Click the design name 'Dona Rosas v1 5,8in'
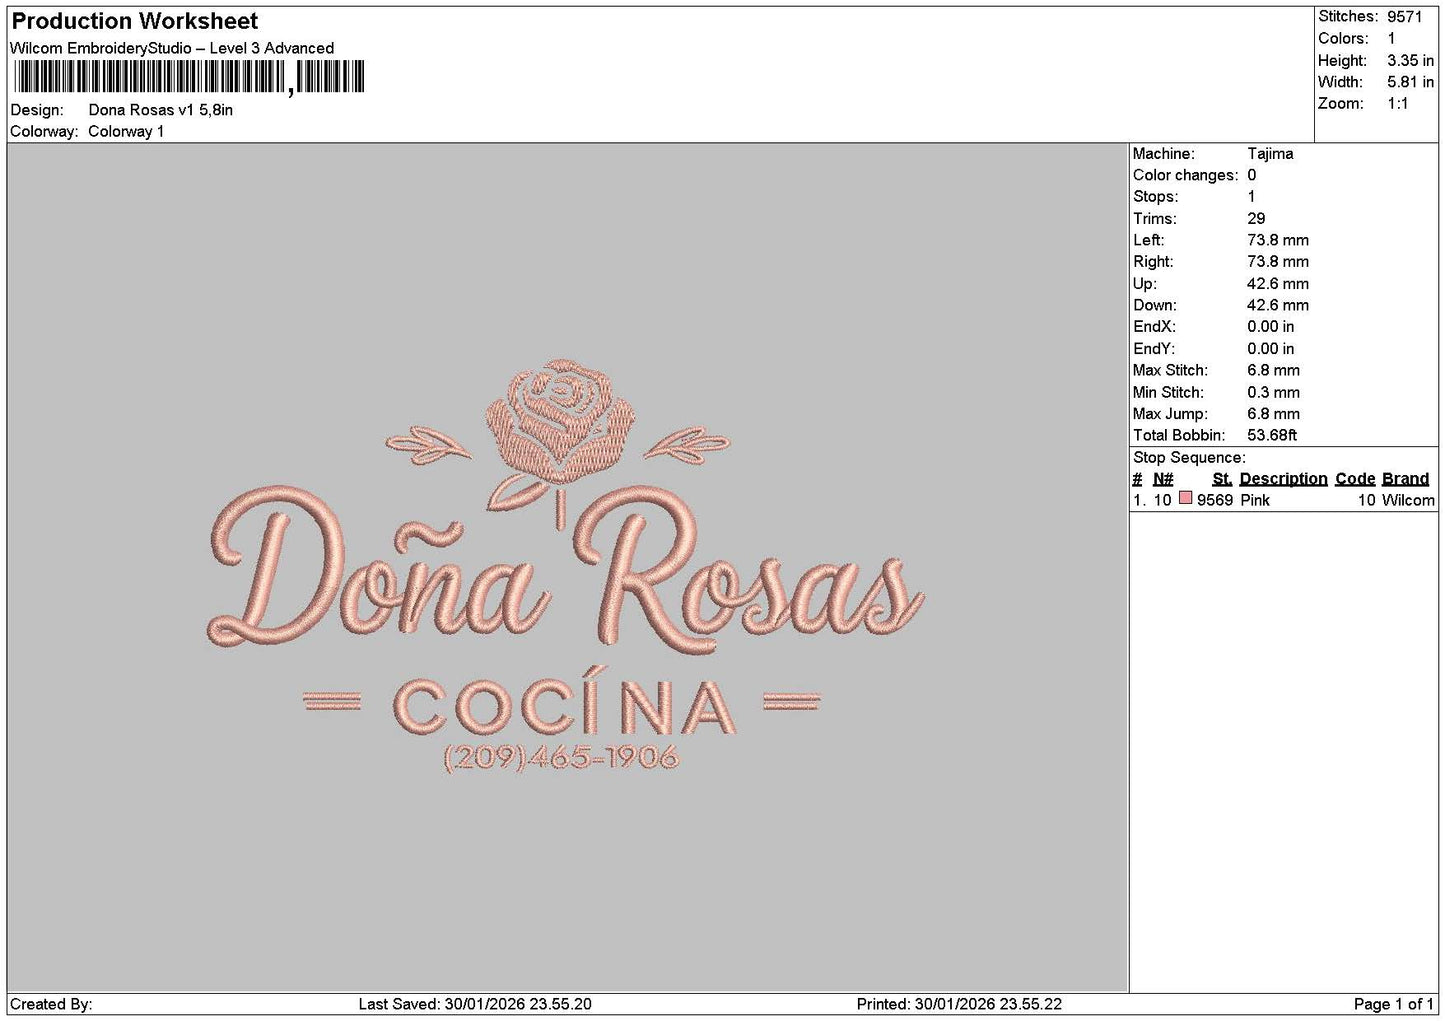Screen dimensions: 1445x1021 coord(161,110)
